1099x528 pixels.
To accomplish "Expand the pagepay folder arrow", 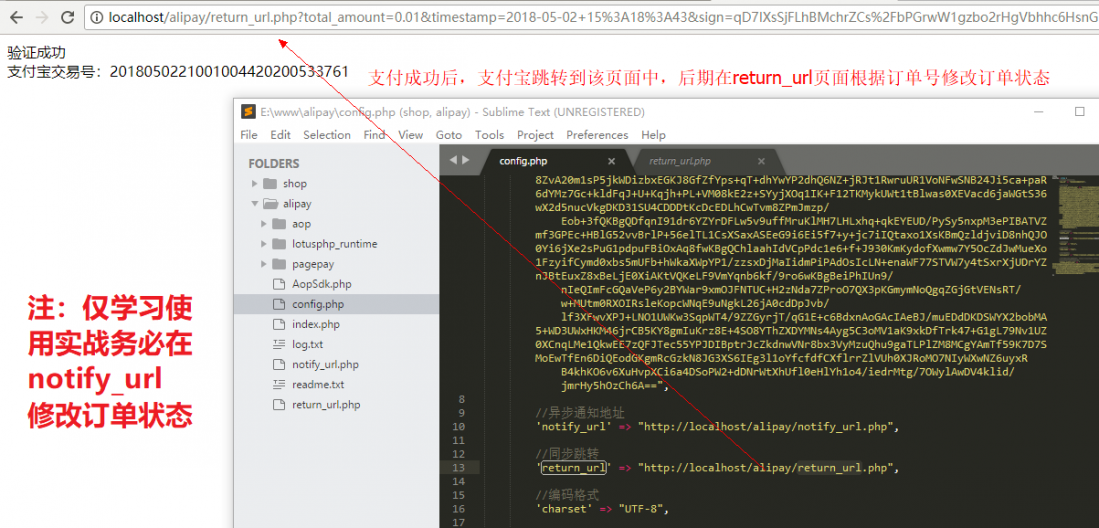I will [x=264, y=264].
